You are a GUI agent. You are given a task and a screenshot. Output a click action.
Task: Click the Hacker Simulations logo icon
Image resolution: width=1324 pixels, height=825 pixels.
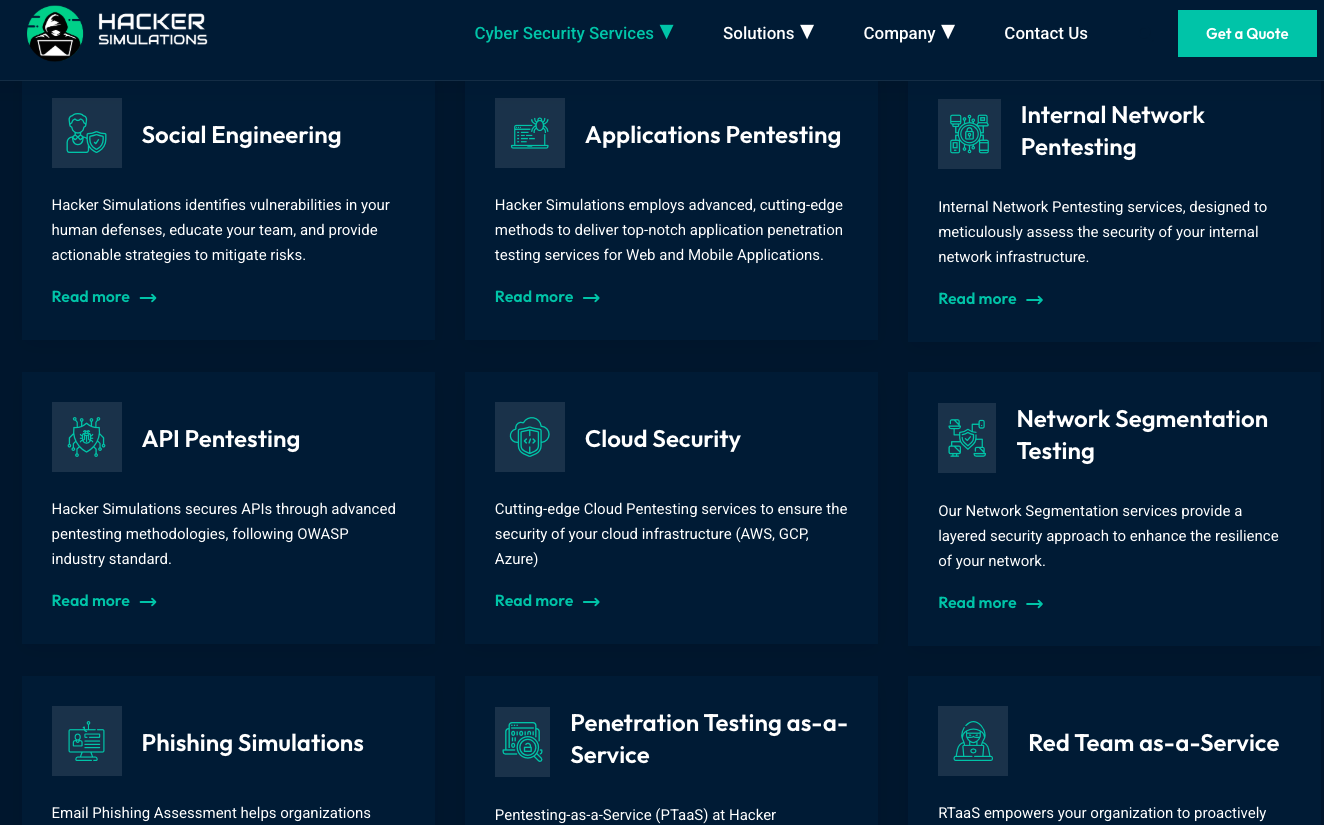click(x=55, y=33)
